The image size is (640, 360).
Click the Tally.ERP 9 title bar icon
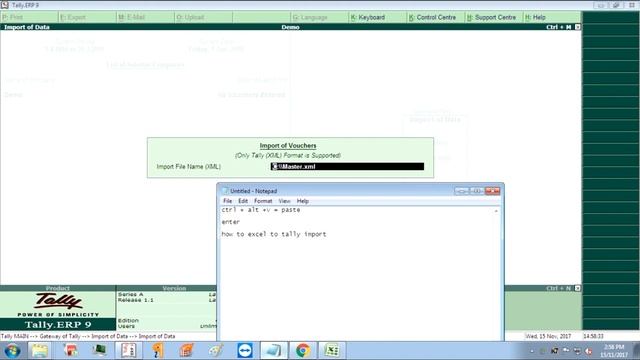pyautogui.click(x=4, y=5)
